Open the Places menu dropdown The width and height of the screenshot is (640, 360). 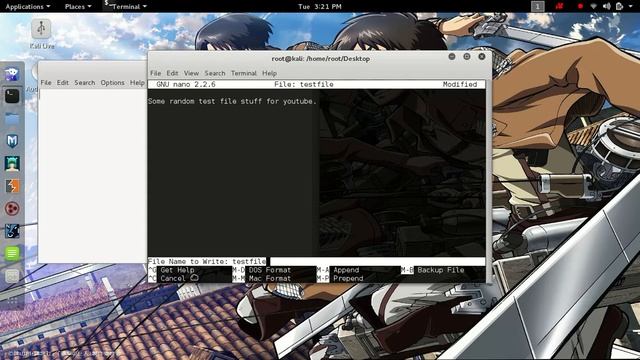pyautogui.click(x=78, y=7)
